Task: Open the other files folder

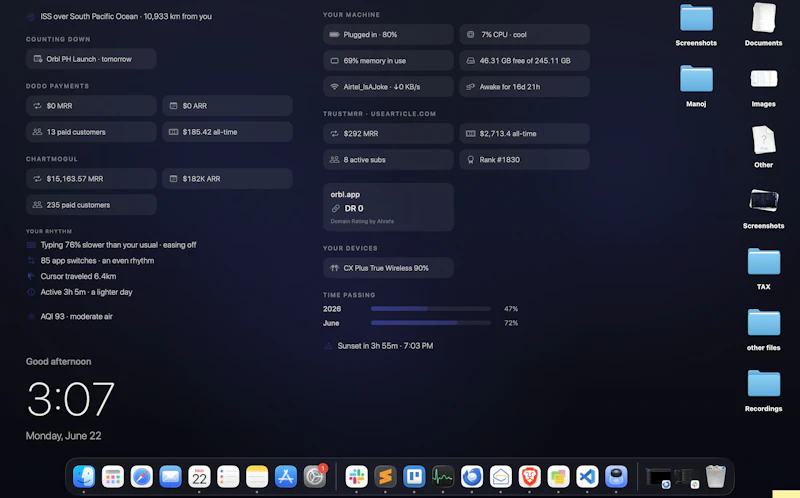Action: 763,329
